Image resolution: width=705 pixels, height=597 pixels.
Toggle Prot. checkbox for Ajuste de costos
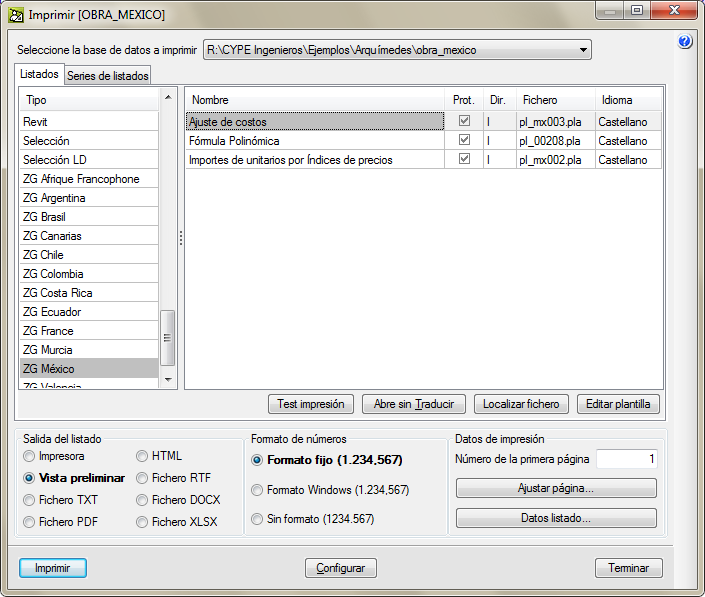(x=464, y=122)
